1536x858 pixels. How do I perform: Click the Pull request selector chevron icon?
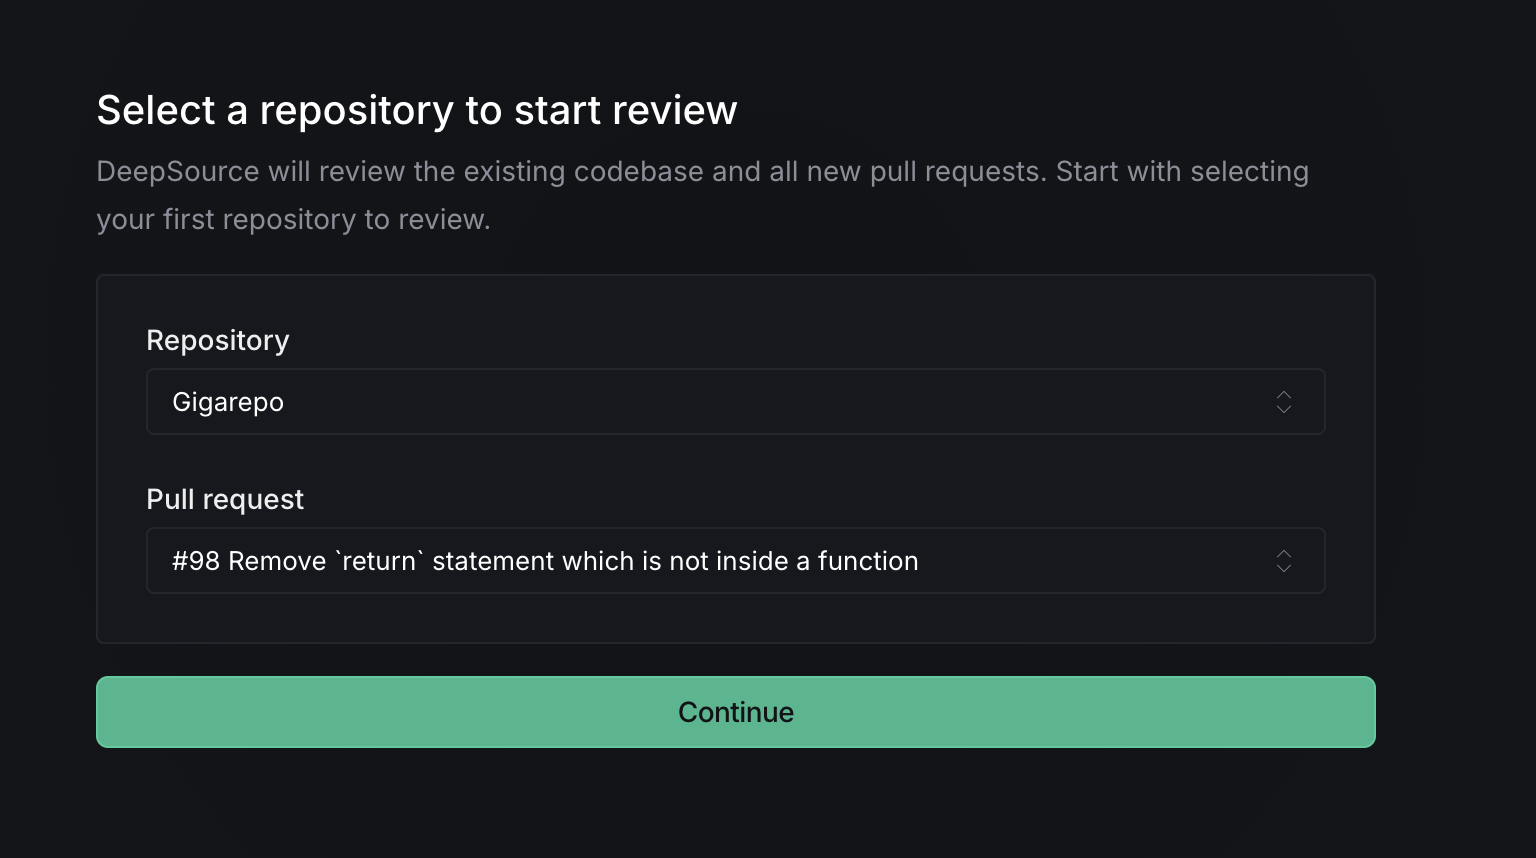point(1284,561)
